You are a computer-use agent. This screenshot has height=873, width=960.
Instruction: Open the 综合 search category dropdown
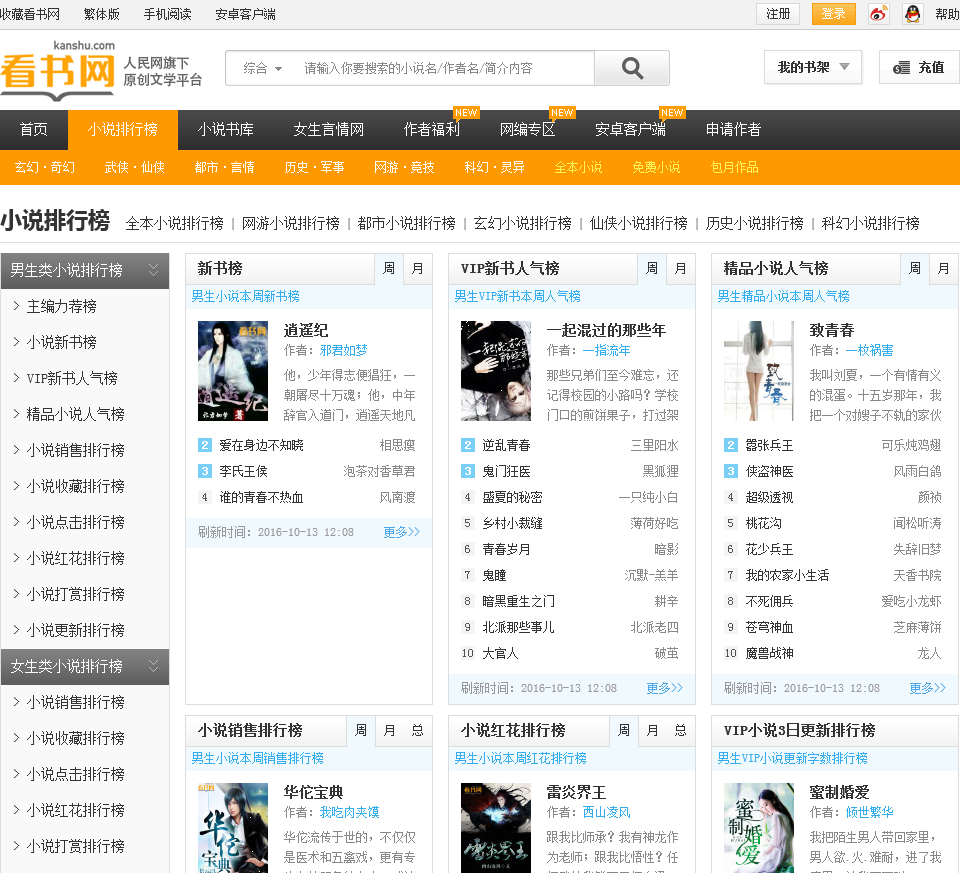tap(263, 68)
